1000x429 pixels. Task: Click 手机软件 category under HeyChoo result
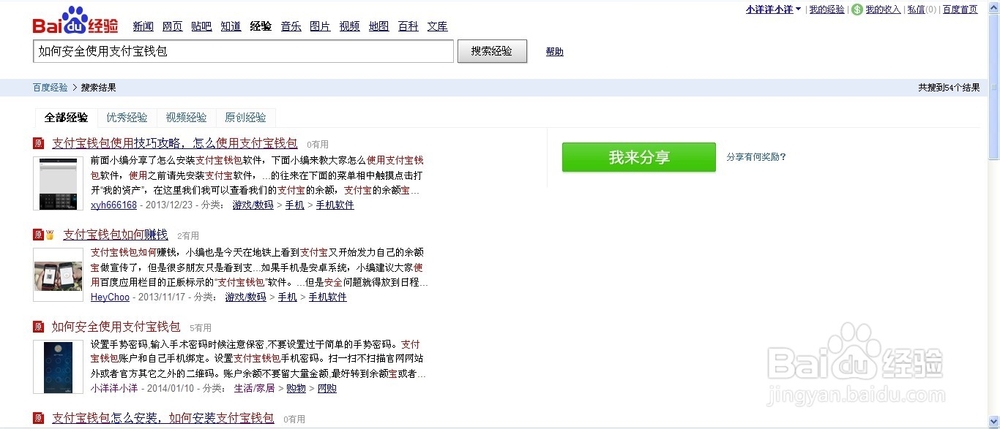click(328, 297)
